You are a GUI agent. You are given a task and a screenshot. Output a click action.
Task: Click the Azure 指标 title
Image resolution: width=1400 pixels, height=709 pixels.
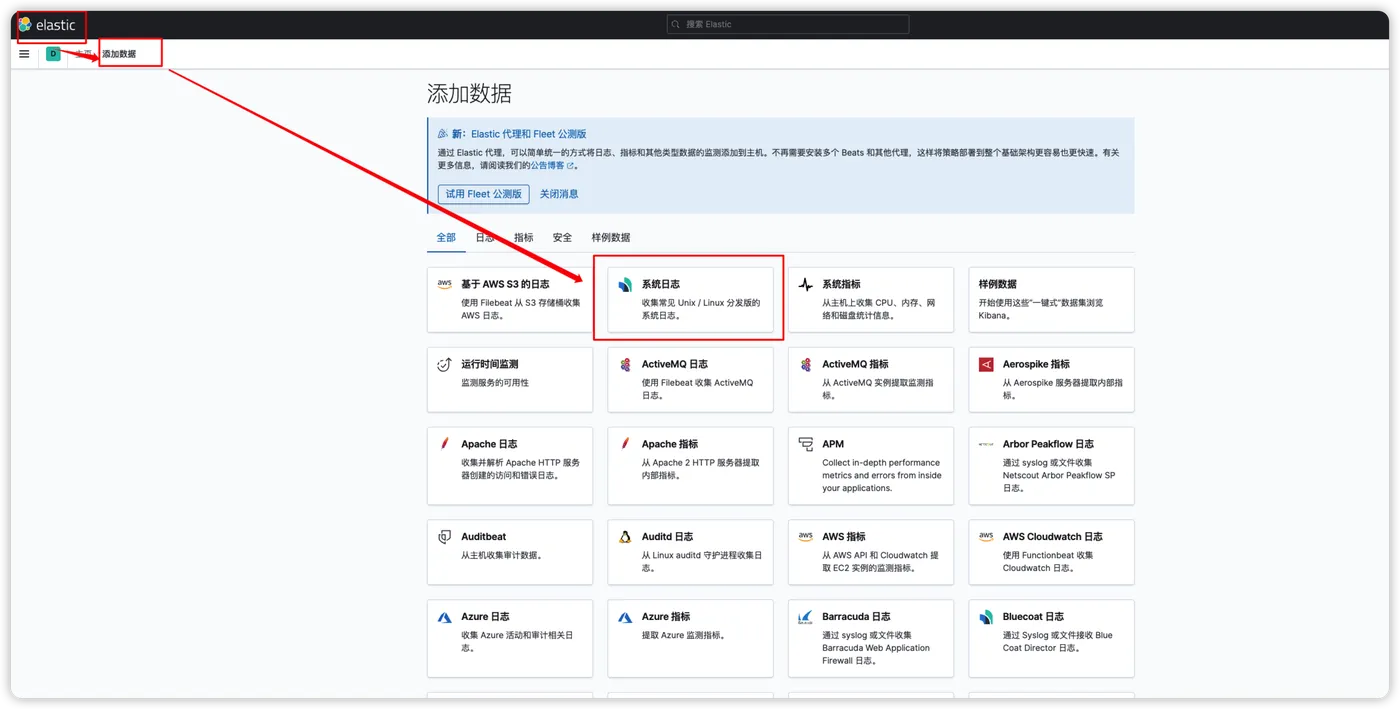point(666,617)
